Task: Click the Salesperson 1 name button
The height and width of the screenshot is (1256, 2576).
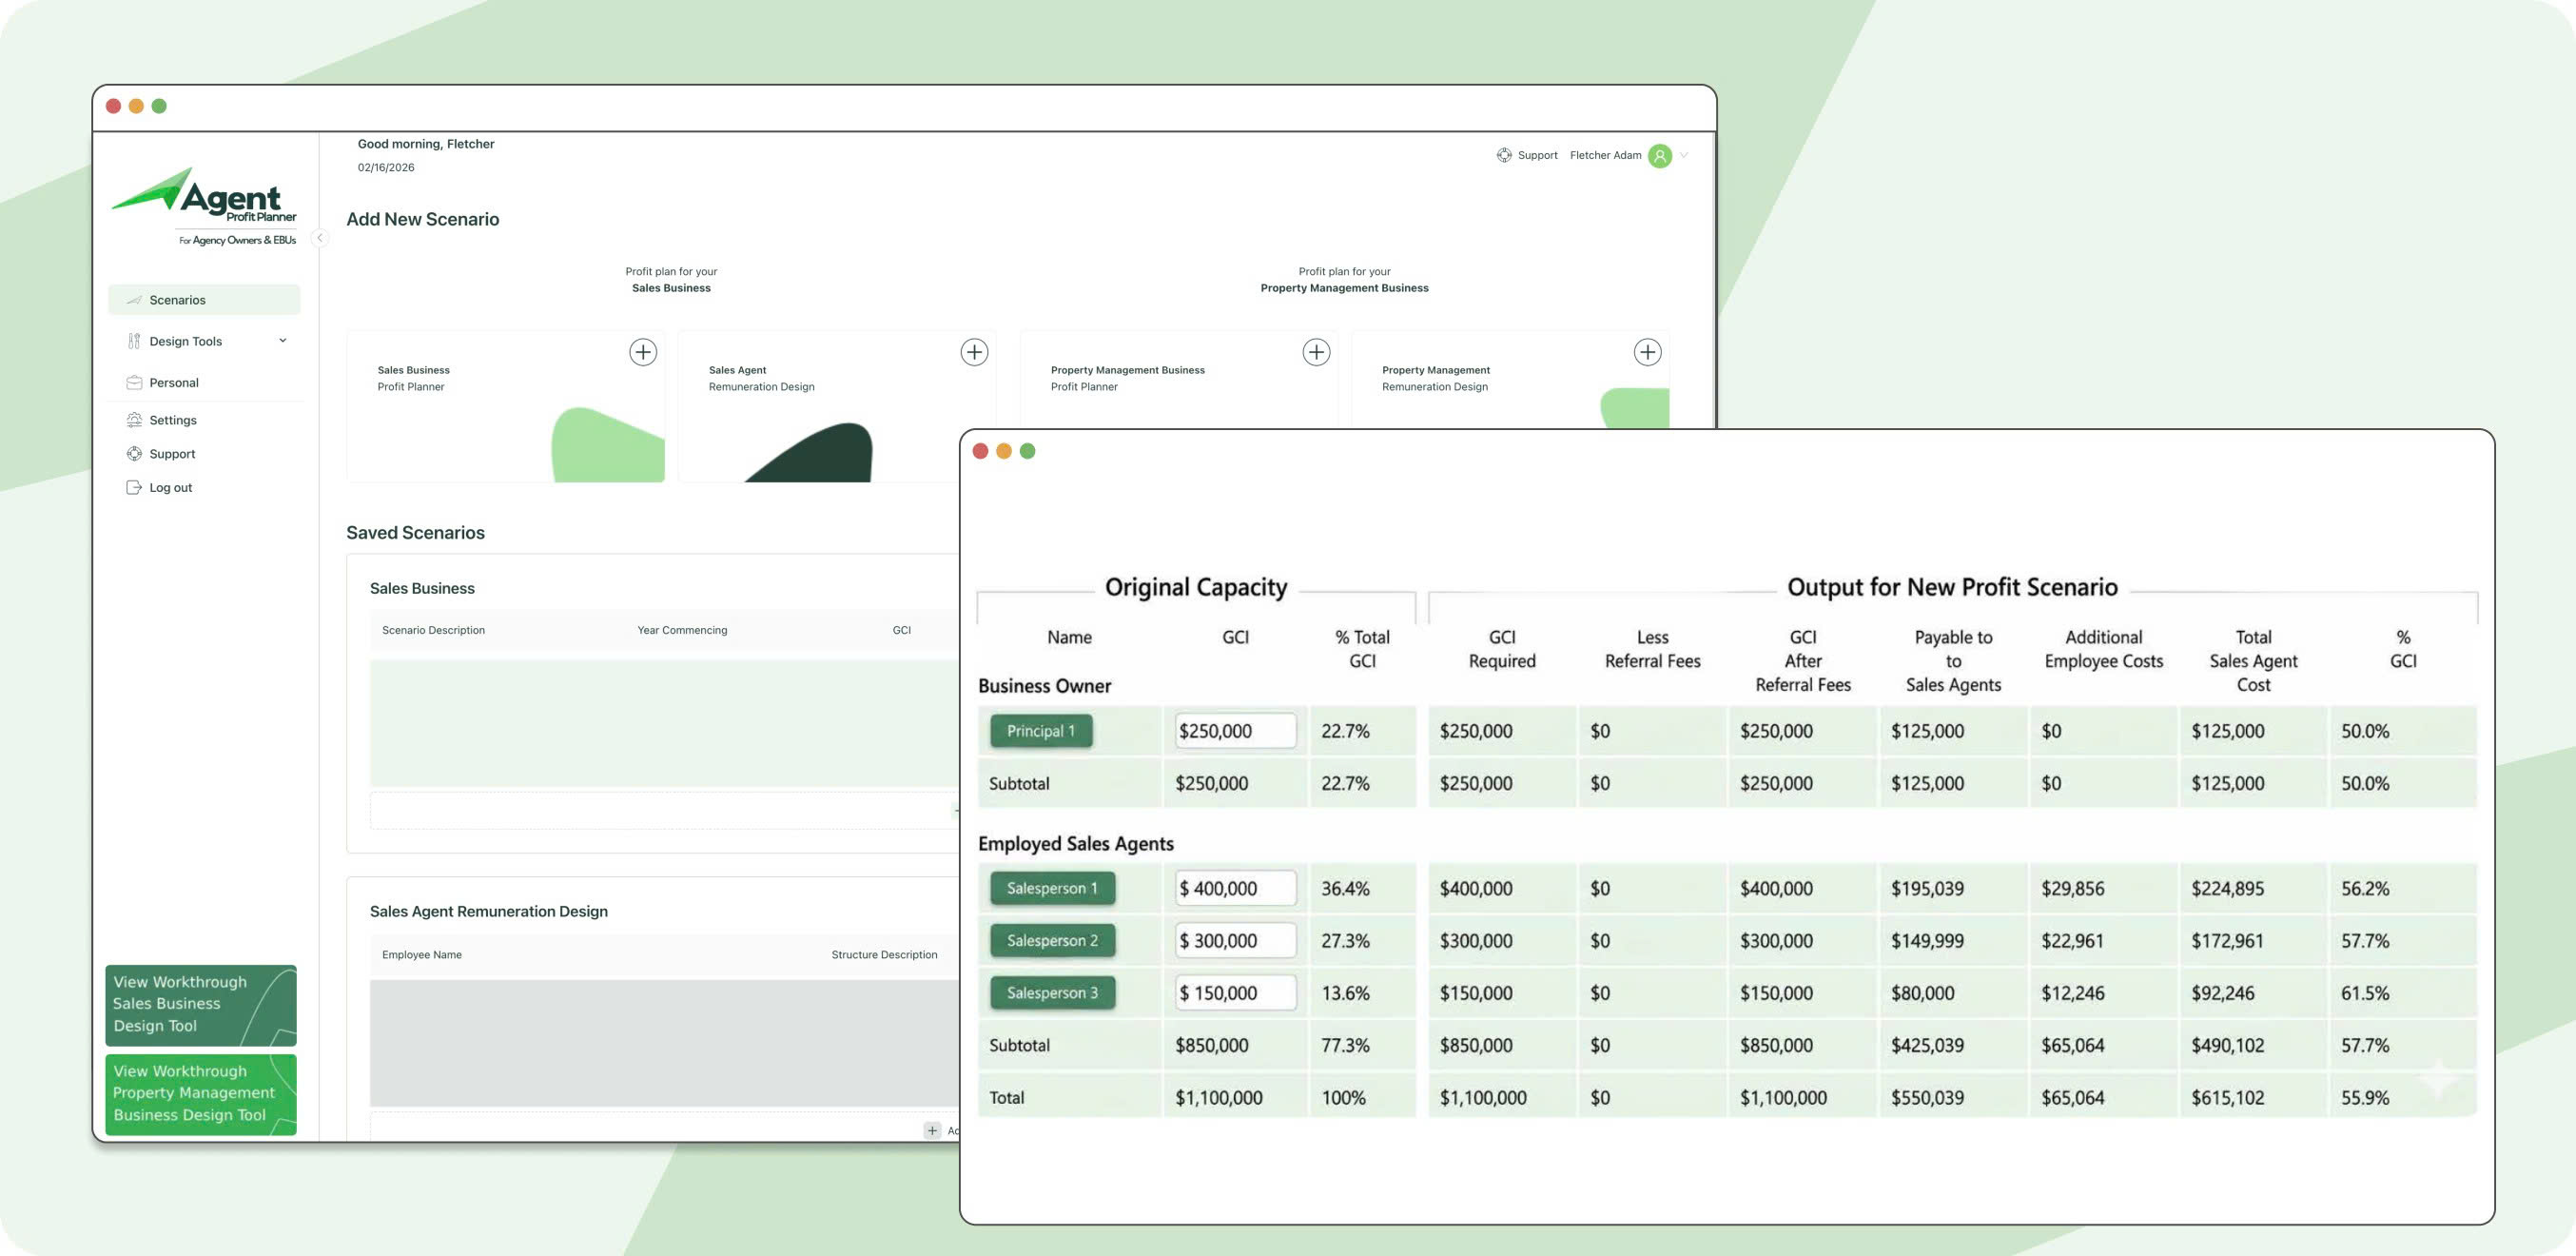Action: click(x=1052, y=888)
